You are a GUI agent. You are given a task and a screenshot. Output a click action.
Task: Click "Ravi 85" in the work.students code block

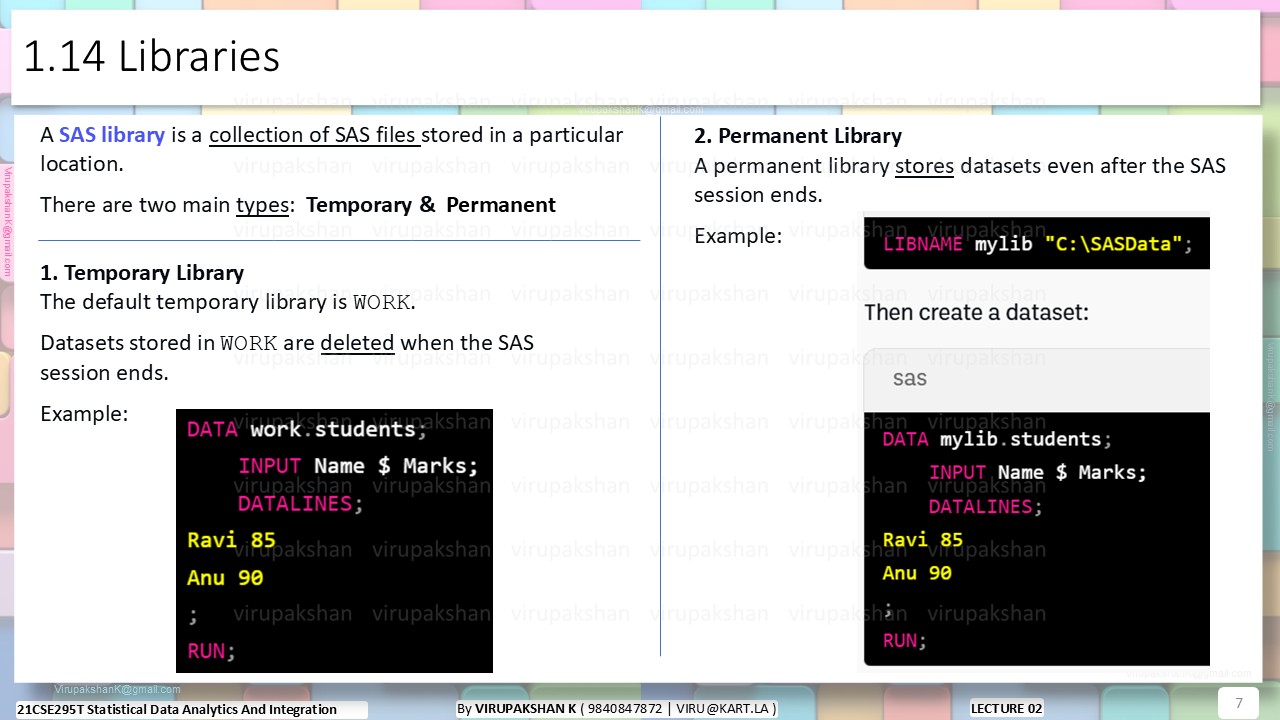point(231,540)
